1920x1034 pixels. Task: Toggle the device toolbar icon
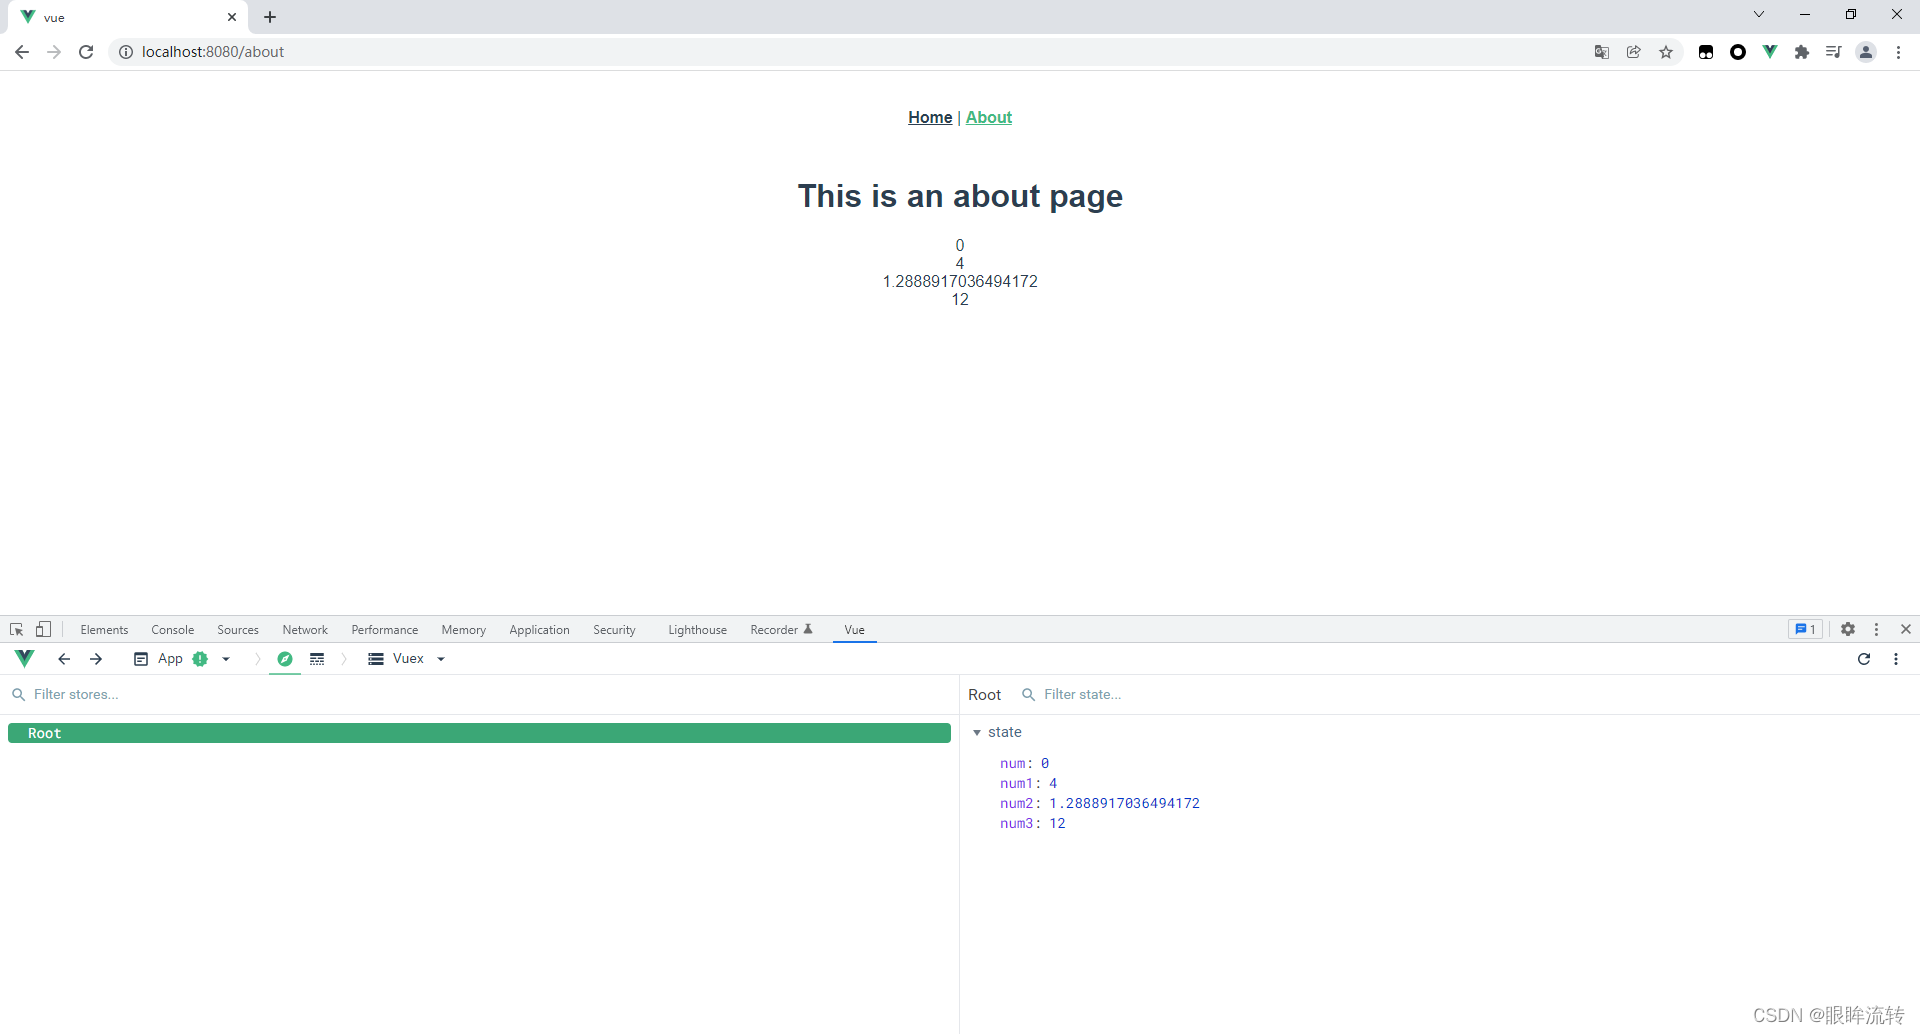43,629
